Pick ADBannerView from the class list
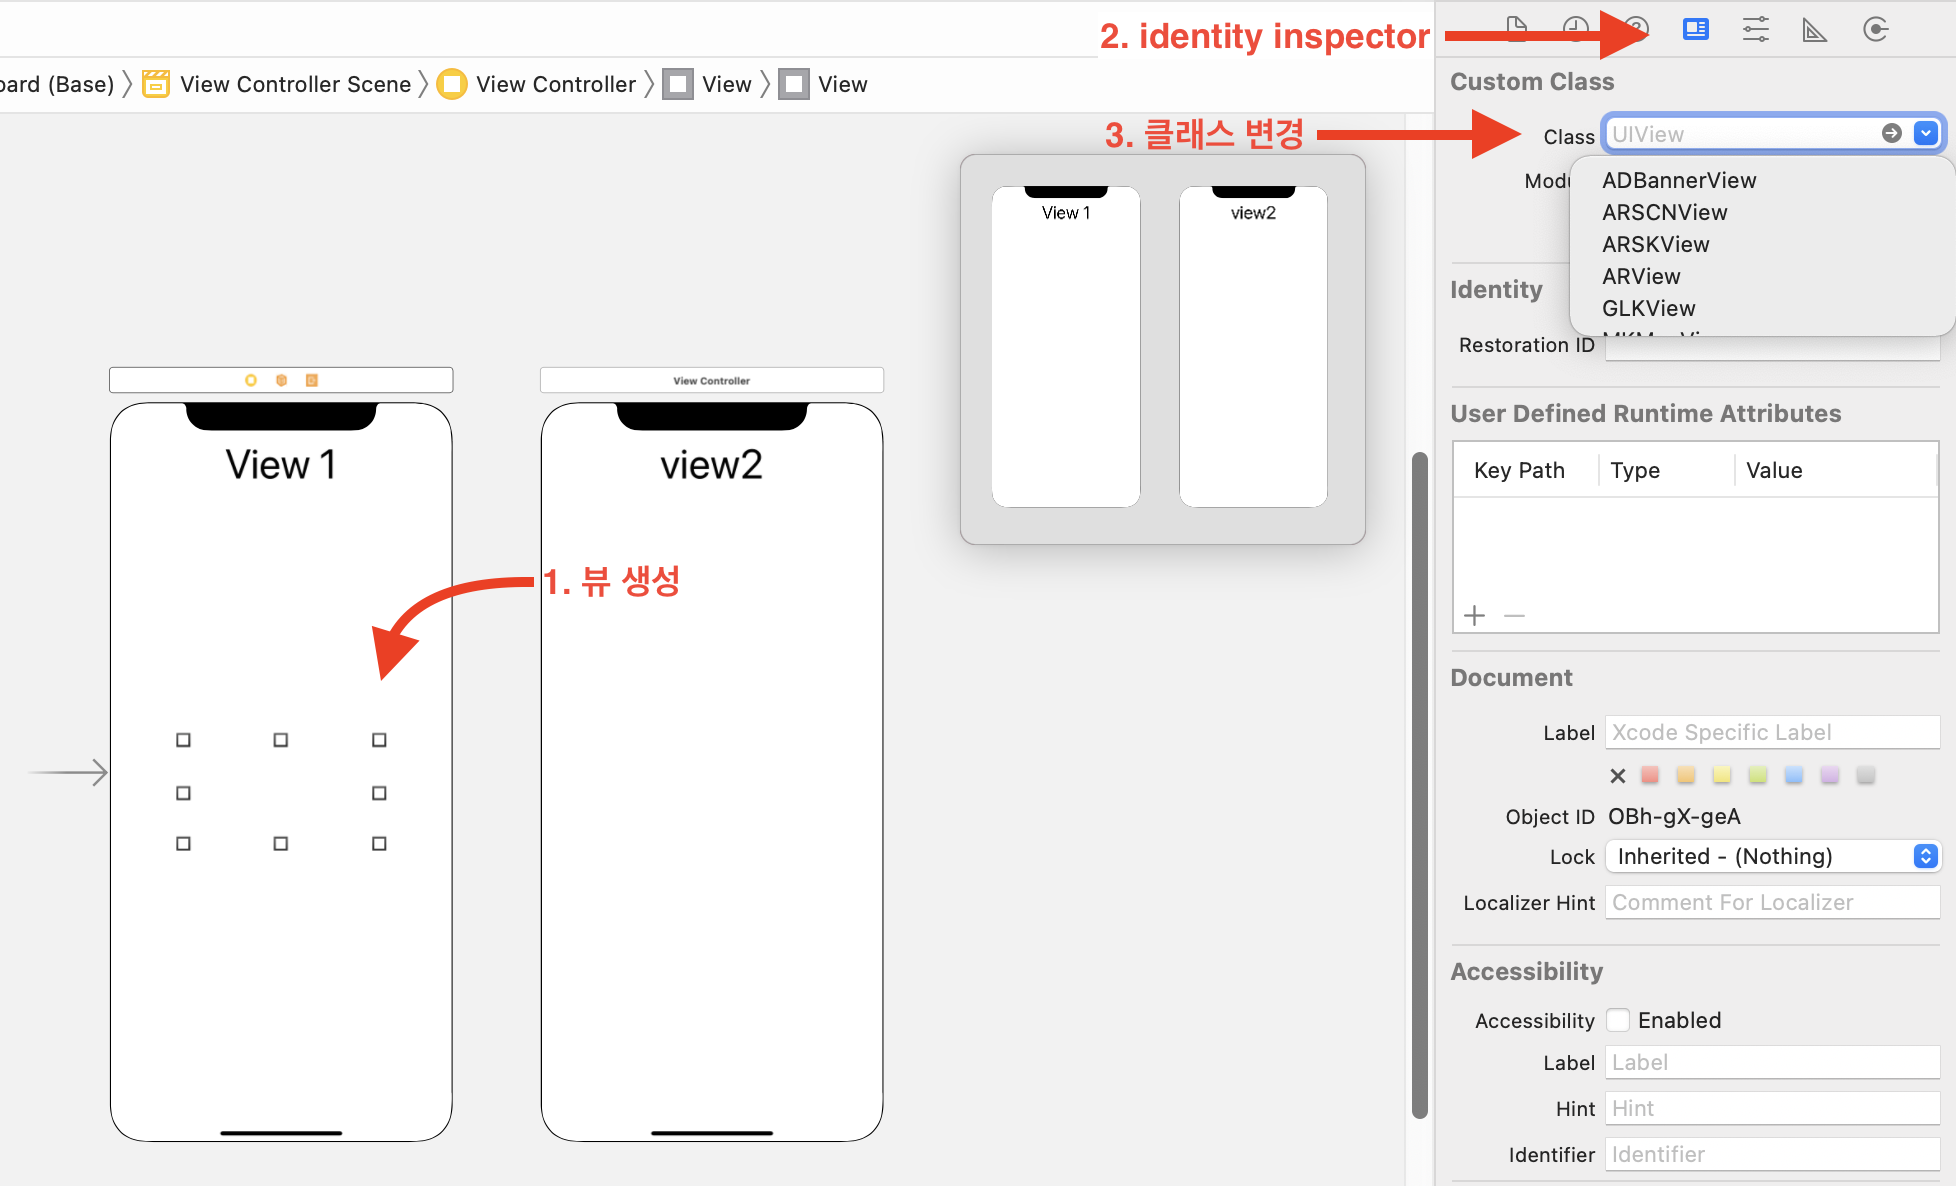The height and width of the screenshot is (1186, 1956). (1678, 180)
